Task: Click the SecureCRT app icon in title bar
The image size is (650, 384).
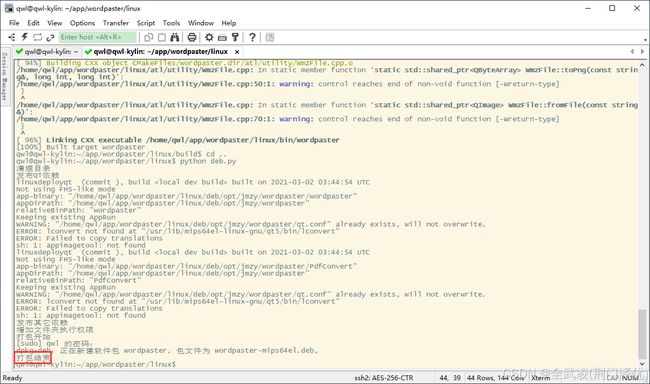Action: 9,8
